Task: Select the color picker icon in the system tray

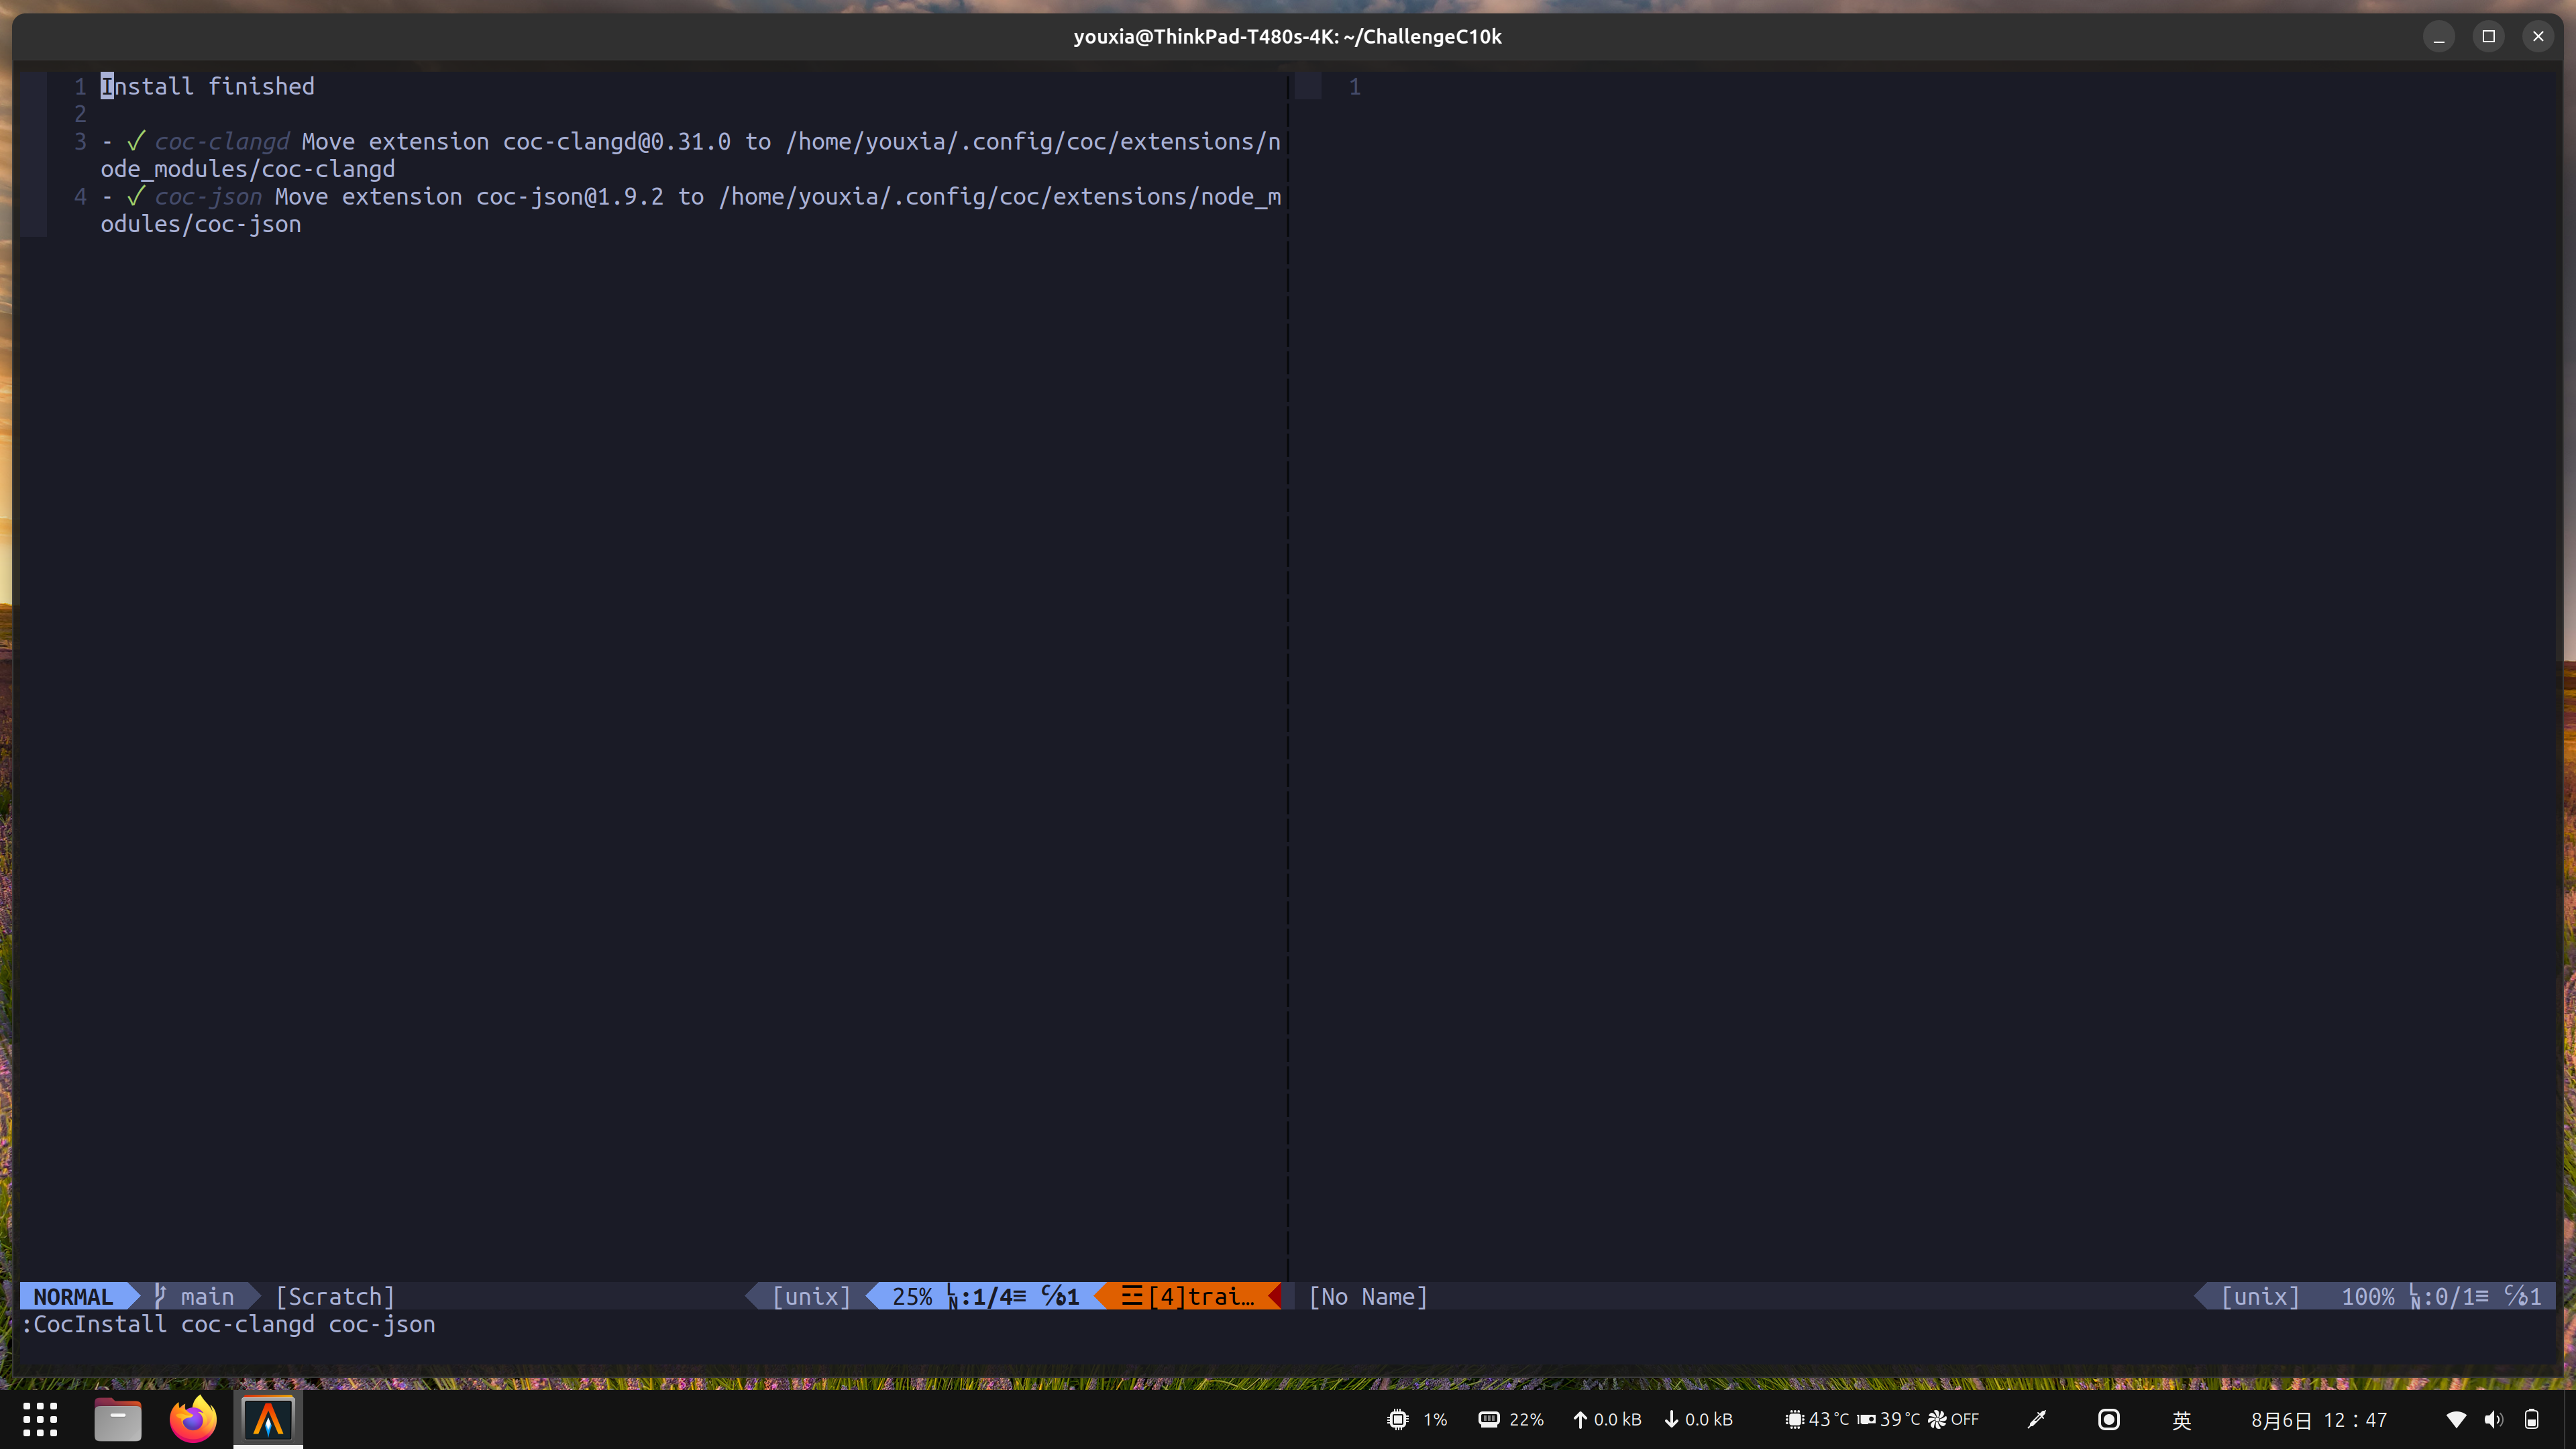Action: click(x=2037, y=1418)
